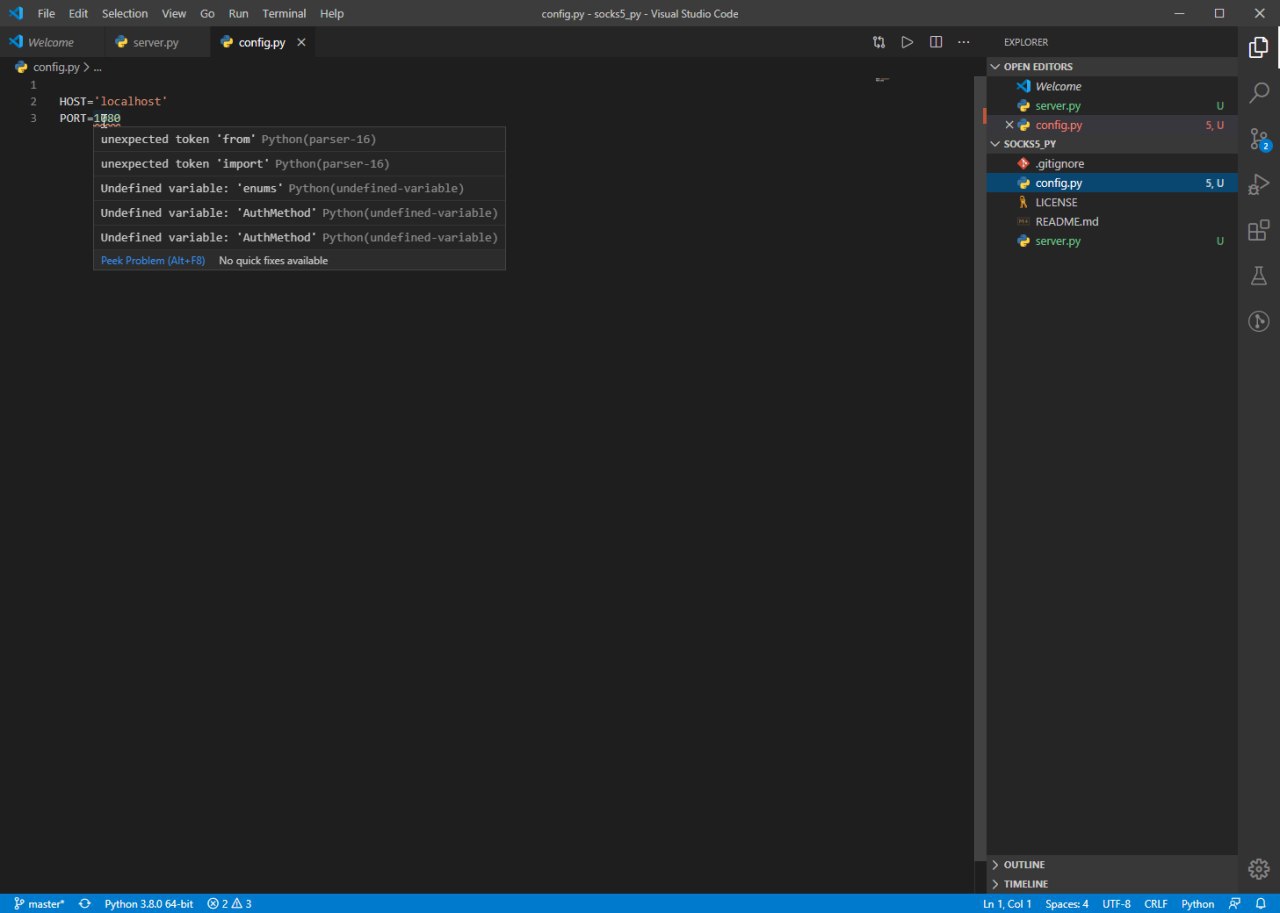Change line ending via CRLF
The image size is (1280, 913).
[1156, 903]
